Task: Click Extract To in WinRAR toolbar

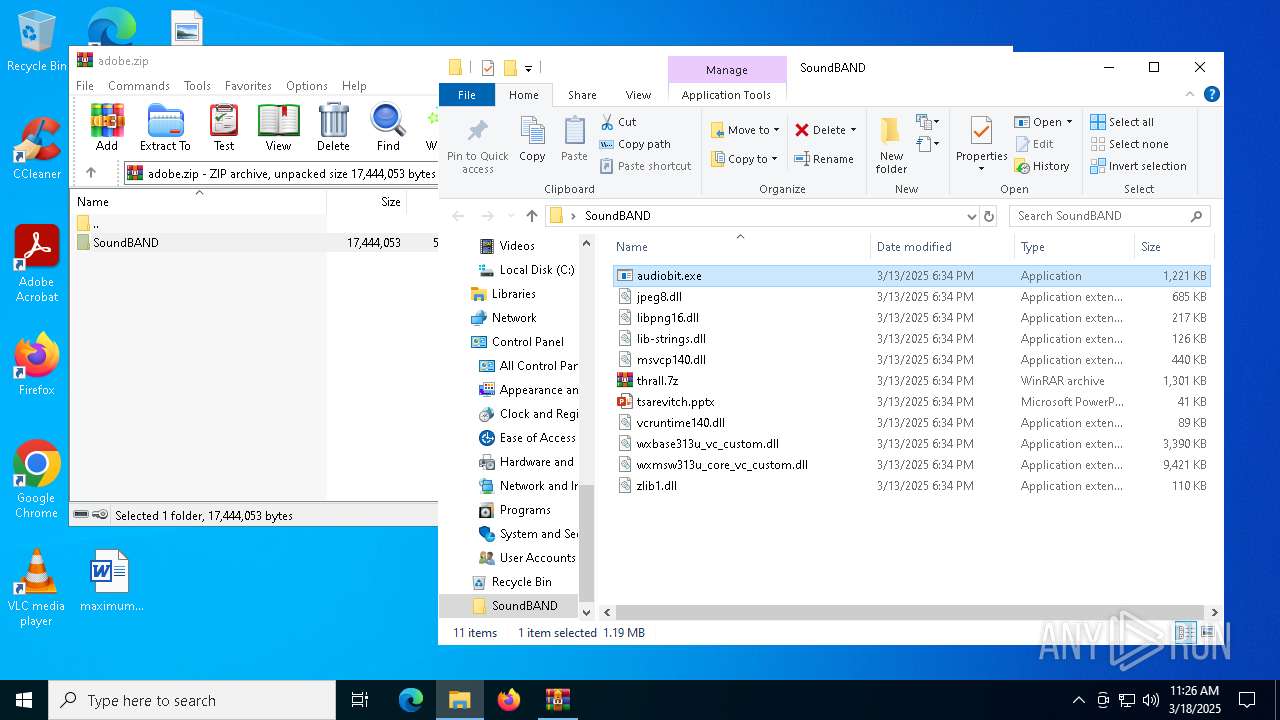Action: click(165, 127)
